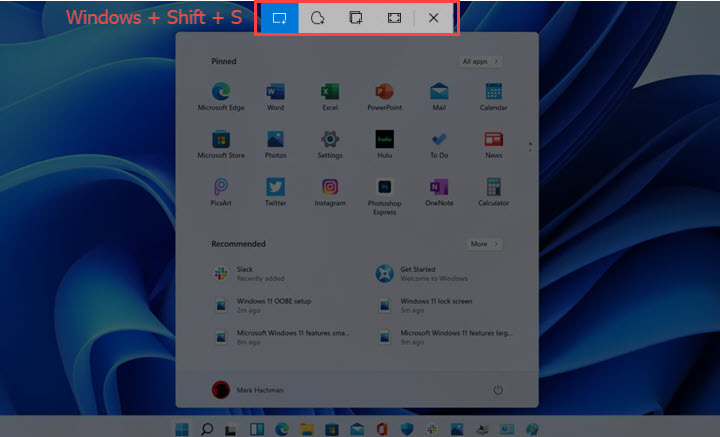Open Slack from the taskbar

(432, 429)
